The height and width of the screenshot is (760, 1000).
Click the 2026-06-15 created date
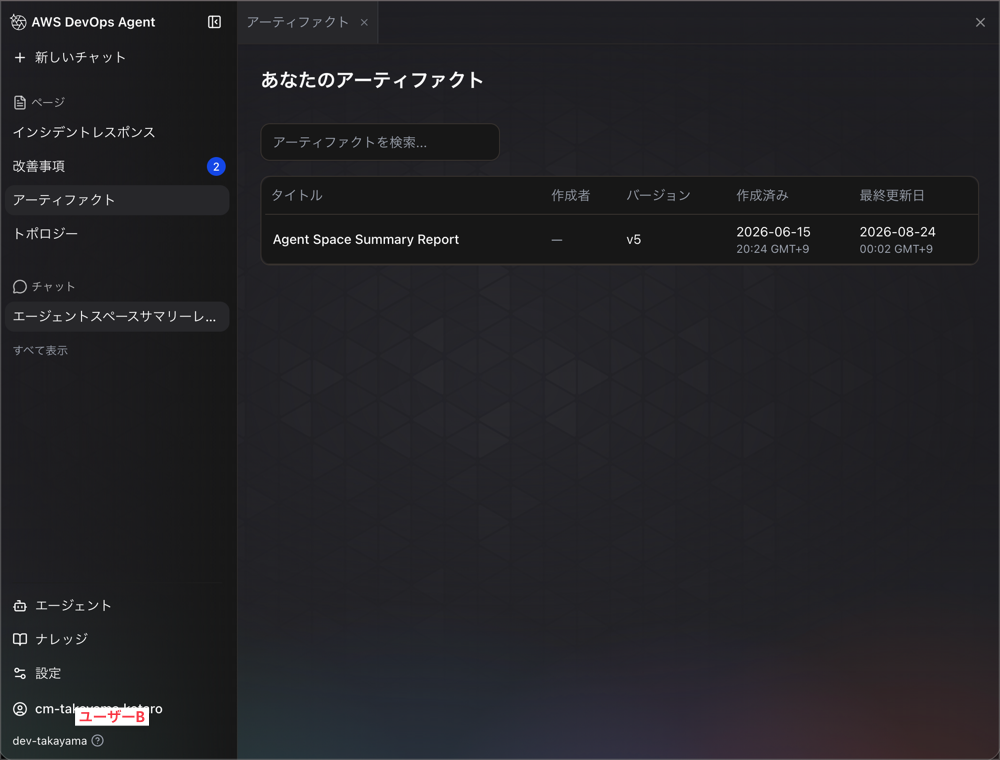773,232
